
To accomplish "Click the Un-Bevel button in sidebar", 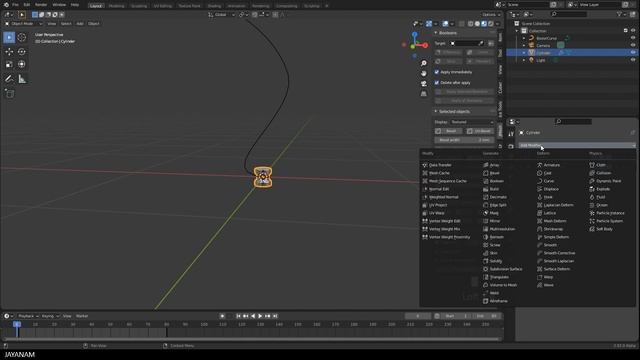I will pos(480,131).
